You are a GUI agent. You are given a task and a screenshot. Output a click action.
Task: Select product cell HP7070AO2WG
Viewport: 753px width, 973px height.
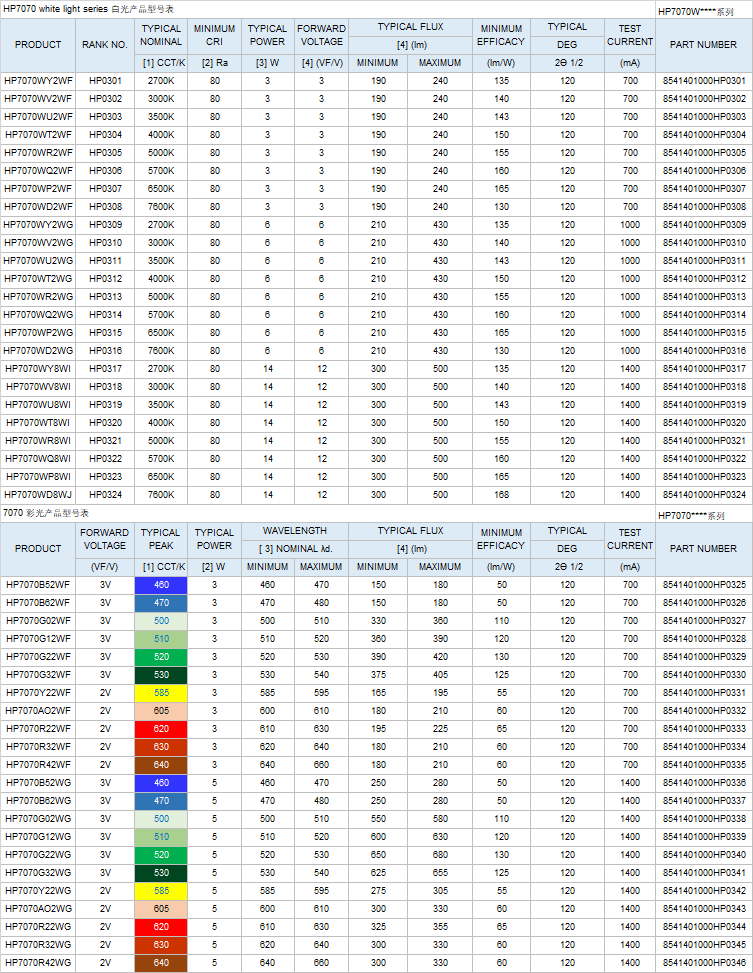coord(38,909)
